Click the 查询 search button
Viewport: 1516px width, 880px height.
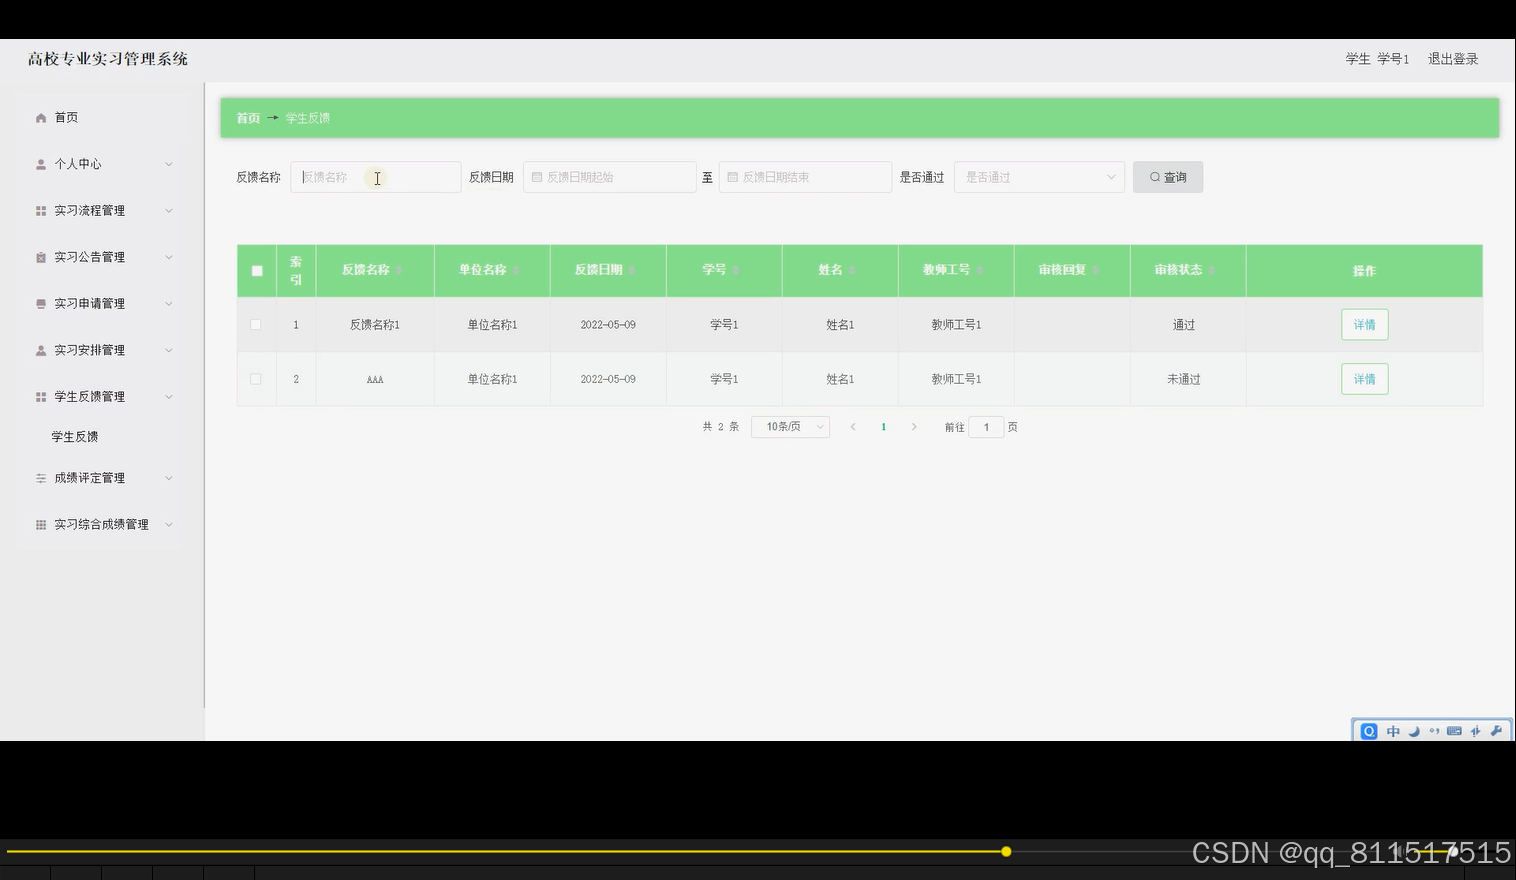click(1168, 177)
